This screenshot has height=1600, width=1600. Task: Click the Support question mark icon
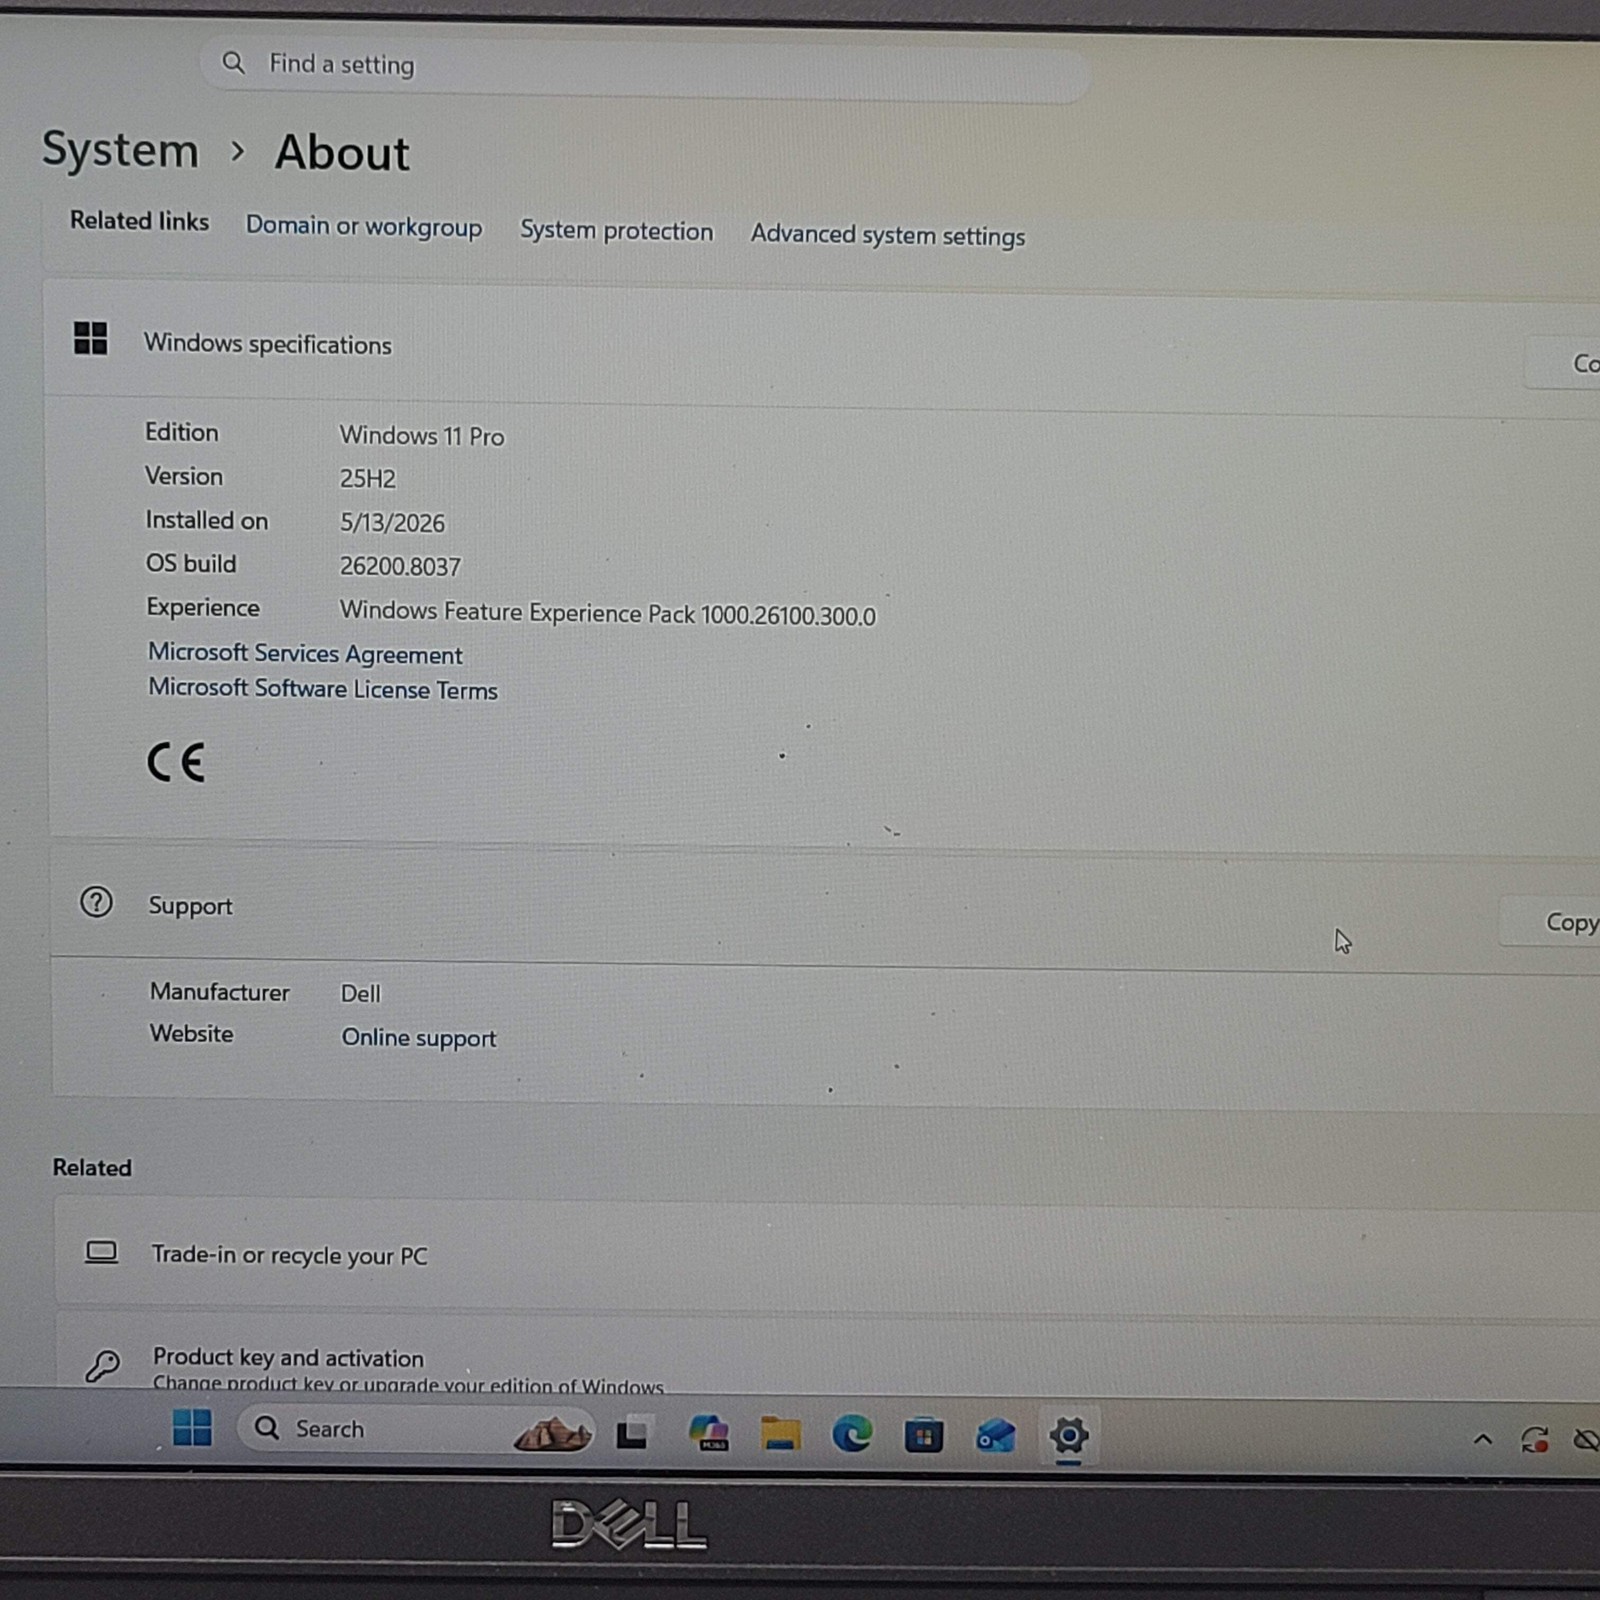click(x=96, y=903)
